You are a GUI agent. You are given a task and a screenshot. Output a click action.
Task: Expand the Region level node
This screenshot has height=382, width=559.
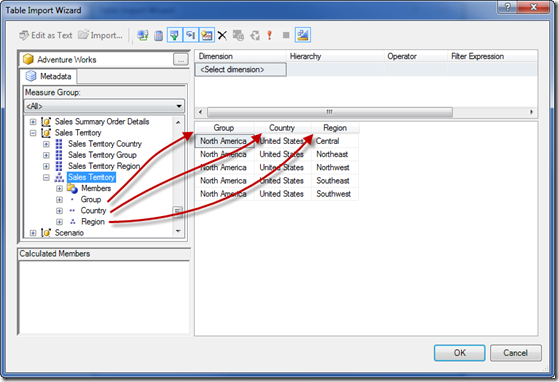pos(59,222)
